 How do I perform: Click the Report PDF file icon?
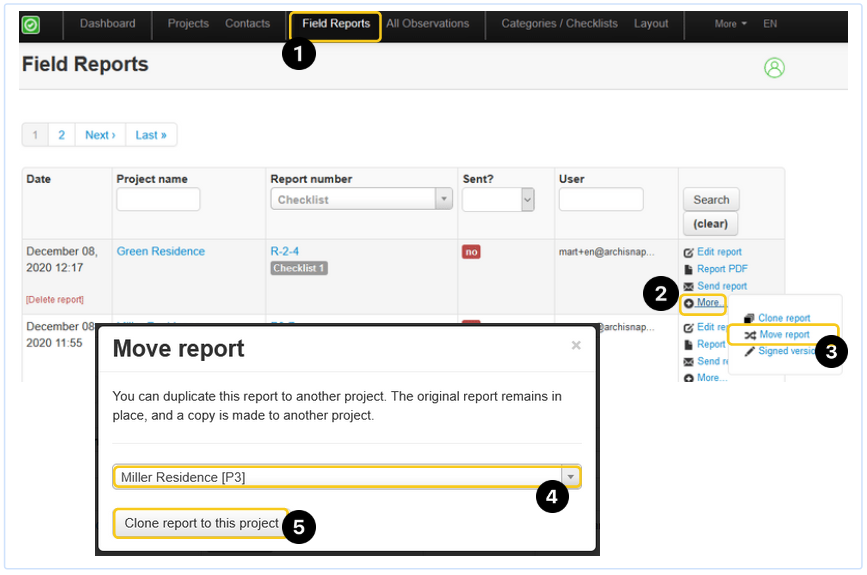click(688, 270)
